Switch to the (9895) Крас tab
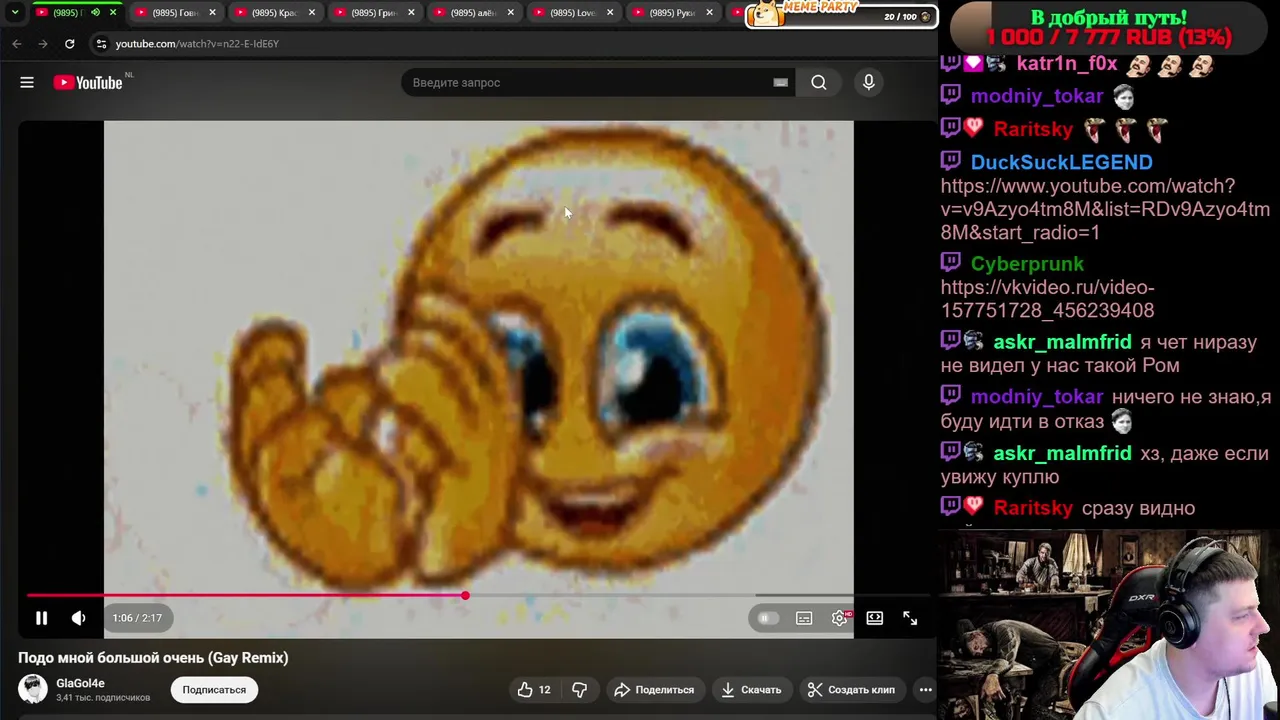1280x720 pixels. click(x=274, y=13)
